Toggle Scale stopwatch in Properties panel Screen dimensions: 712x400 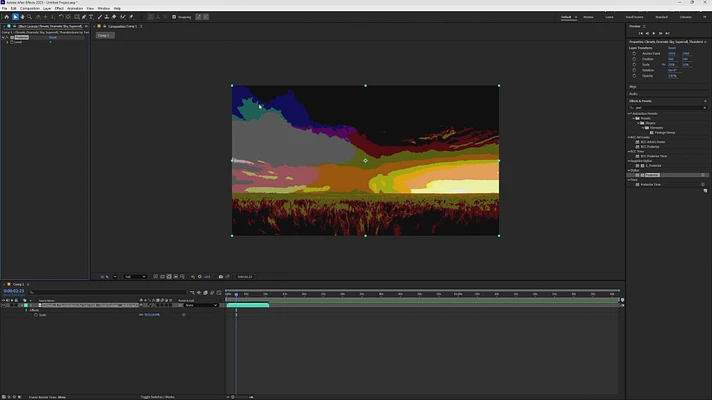click(x=634, y=64)
